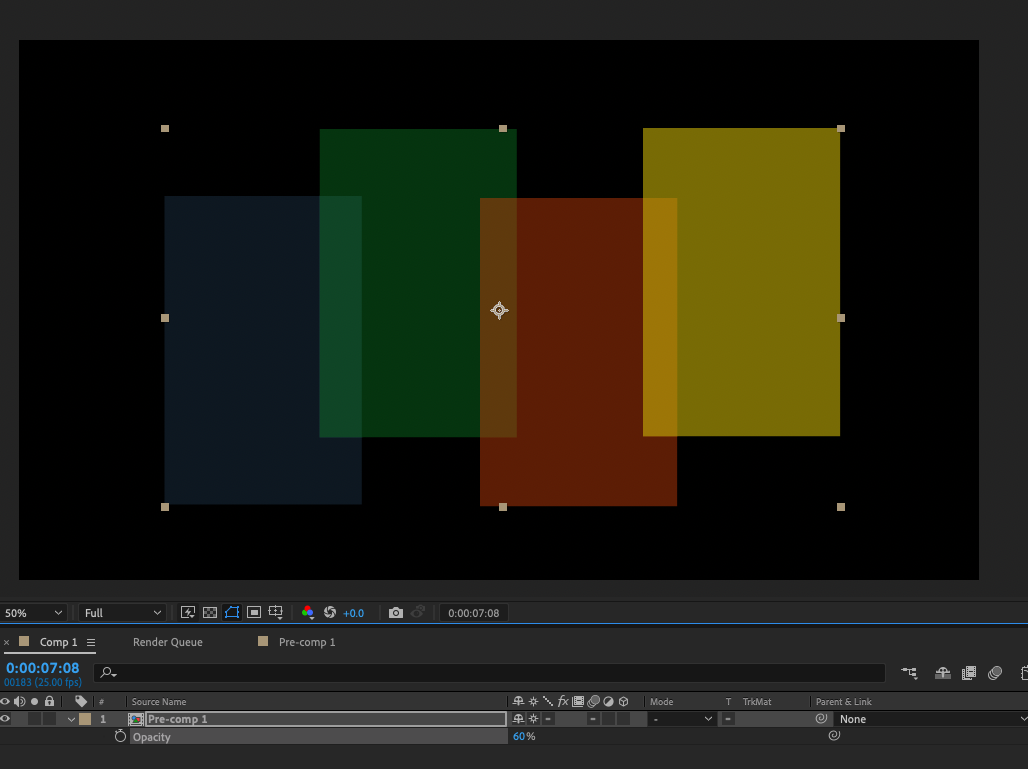
Task: Take a Snapshot of the composition view
Action: [x=396, y=612]
